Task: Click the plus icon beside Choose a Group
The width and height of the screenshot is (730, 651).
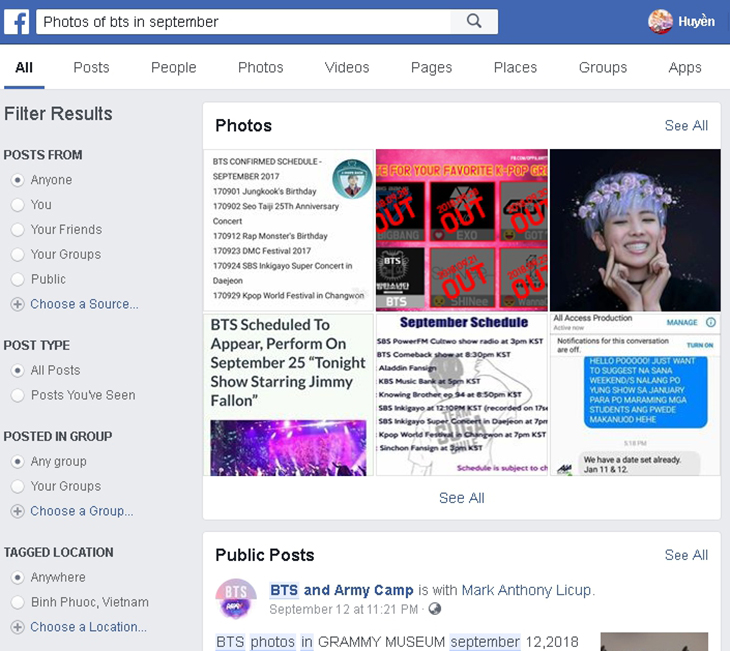Action: coord(17,511)
